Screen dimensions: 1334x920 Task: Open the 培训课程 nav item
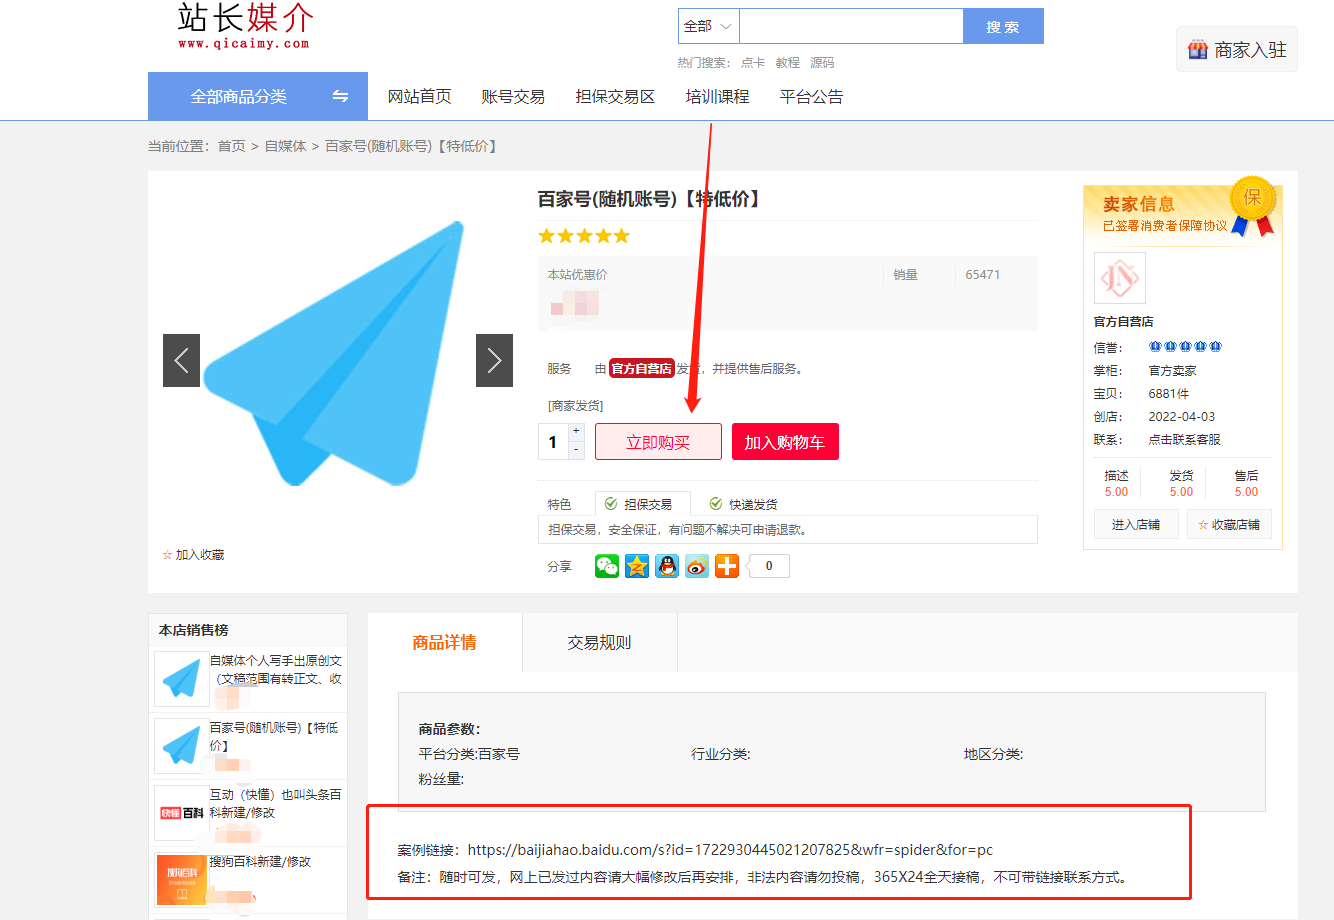tap(718, 96)
